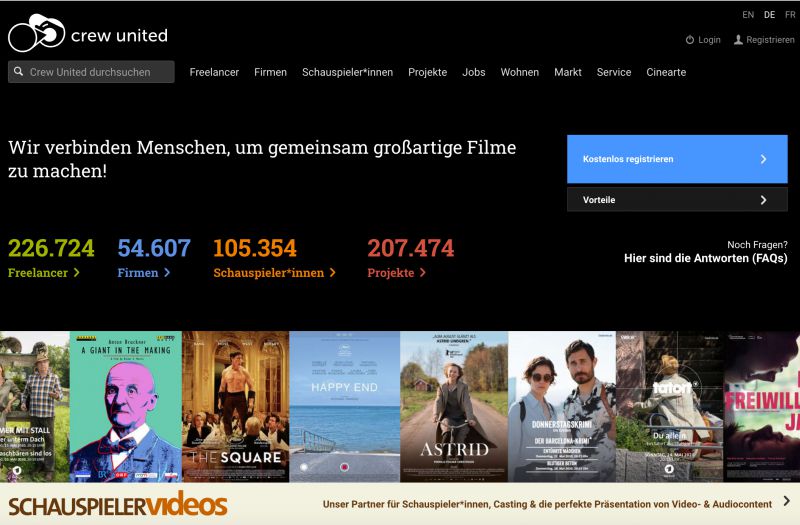
Task: Select DE language option
Action: (x=769, y=15)
